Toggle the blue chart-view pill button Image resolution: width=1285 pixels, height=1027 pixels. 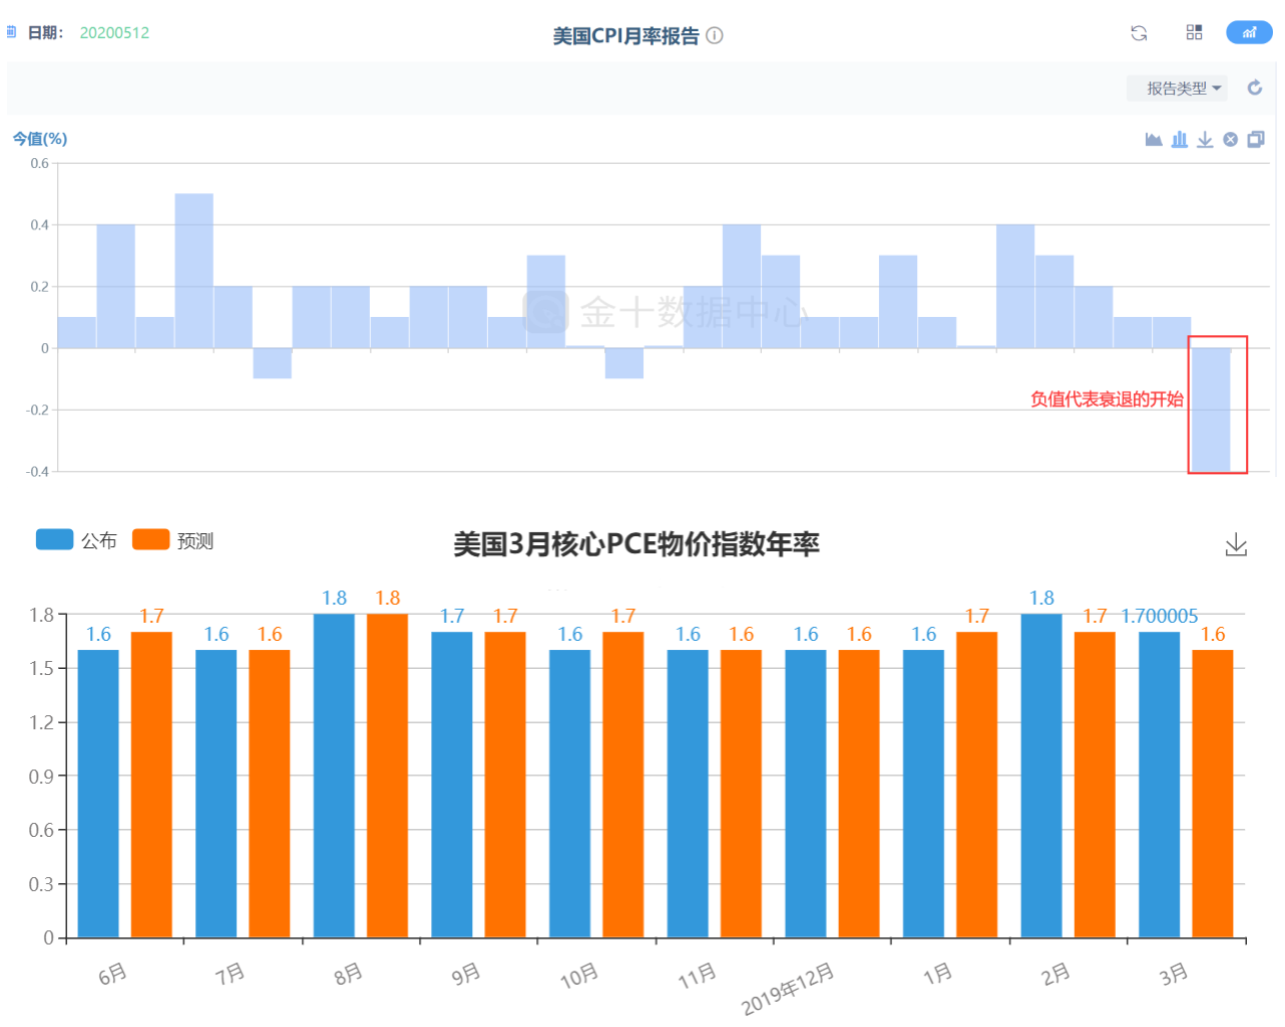(1249, 33)
